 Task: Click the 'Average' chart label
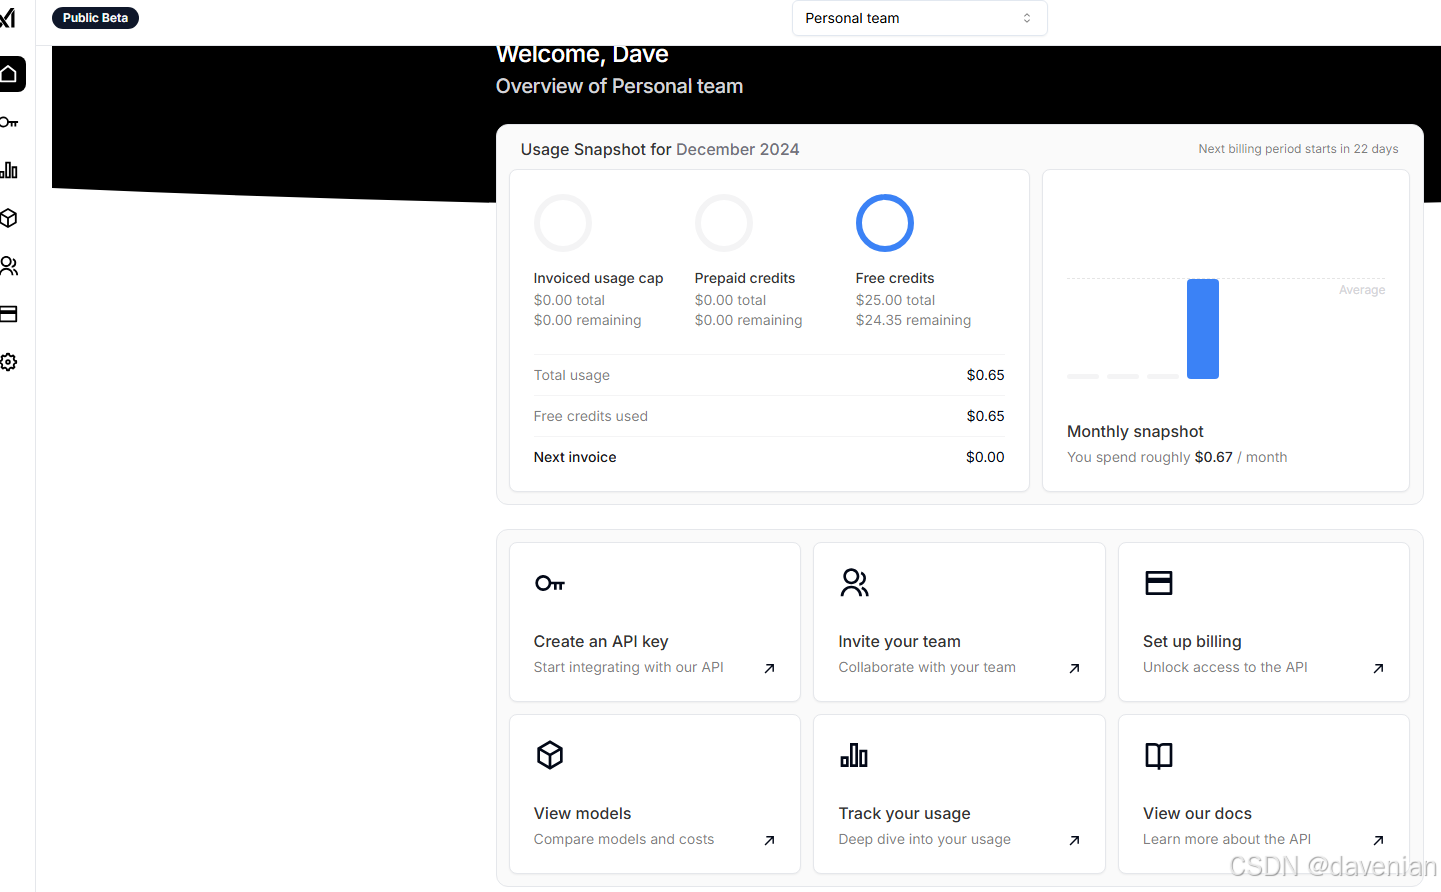point(1362,290)
